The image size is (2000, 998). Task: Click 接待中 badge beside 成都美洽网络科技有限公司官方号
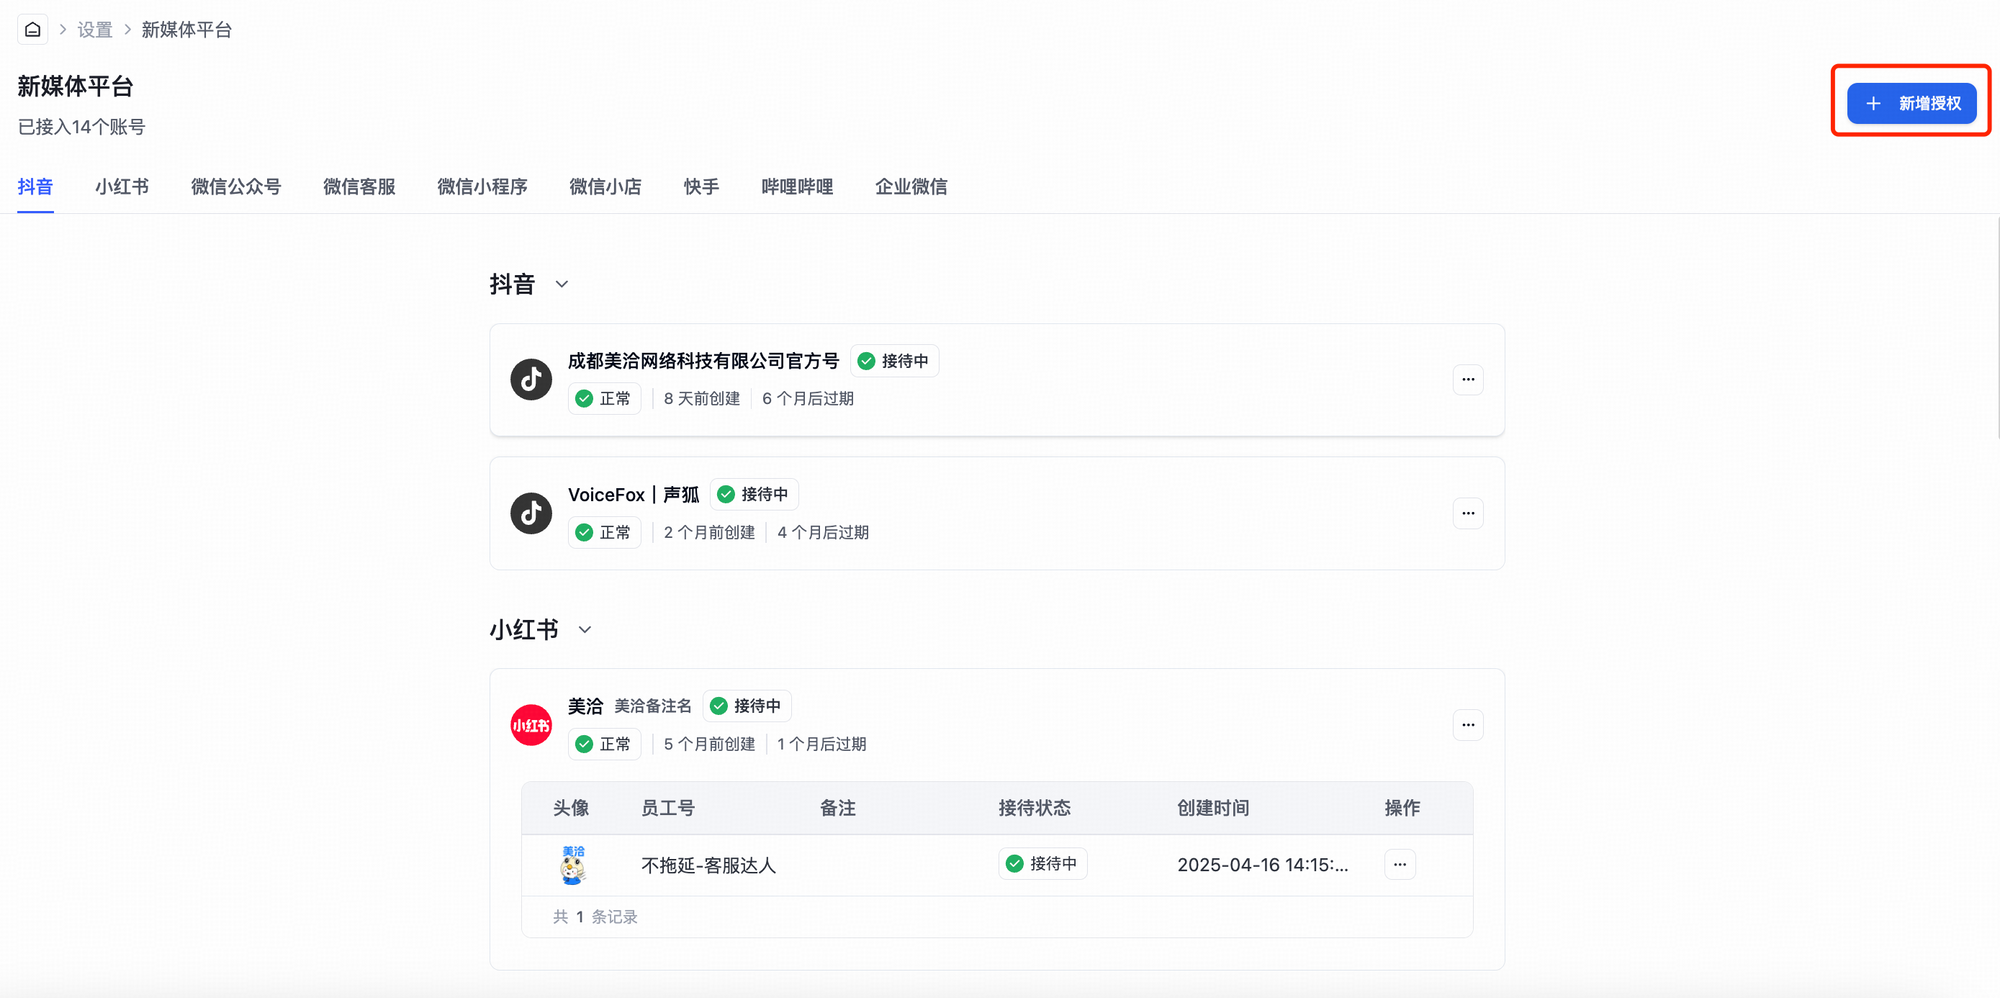(x=894, y=361)
